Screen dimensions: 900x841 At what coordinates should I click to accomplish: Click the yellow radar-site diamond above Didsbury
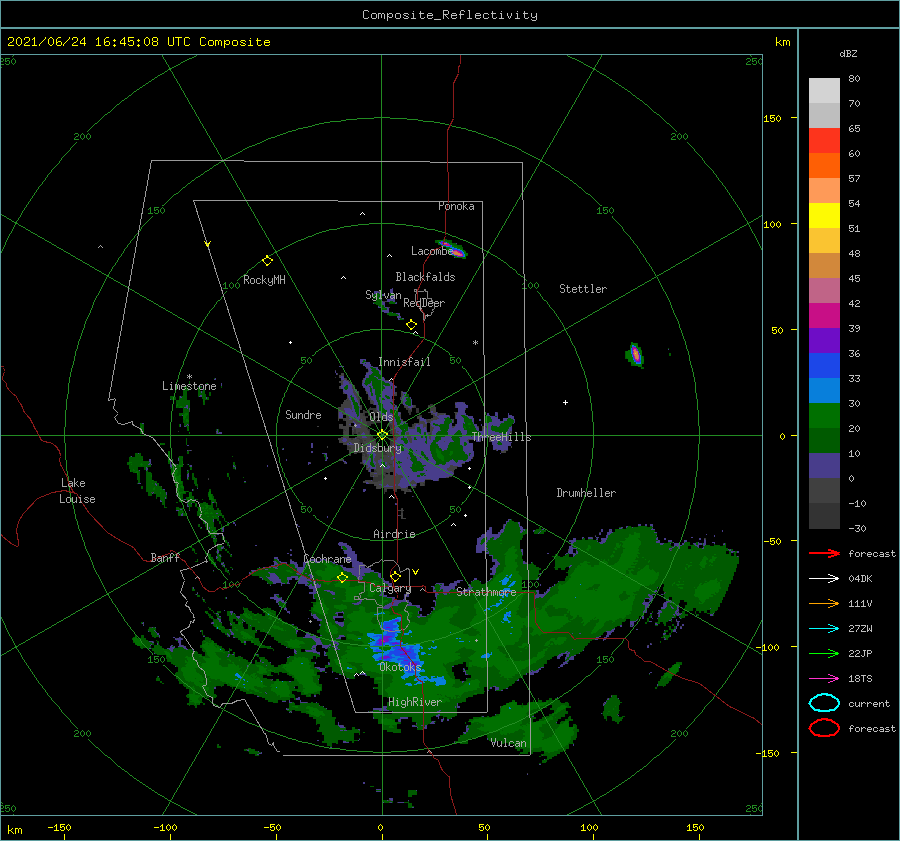(x=382, y=435)
